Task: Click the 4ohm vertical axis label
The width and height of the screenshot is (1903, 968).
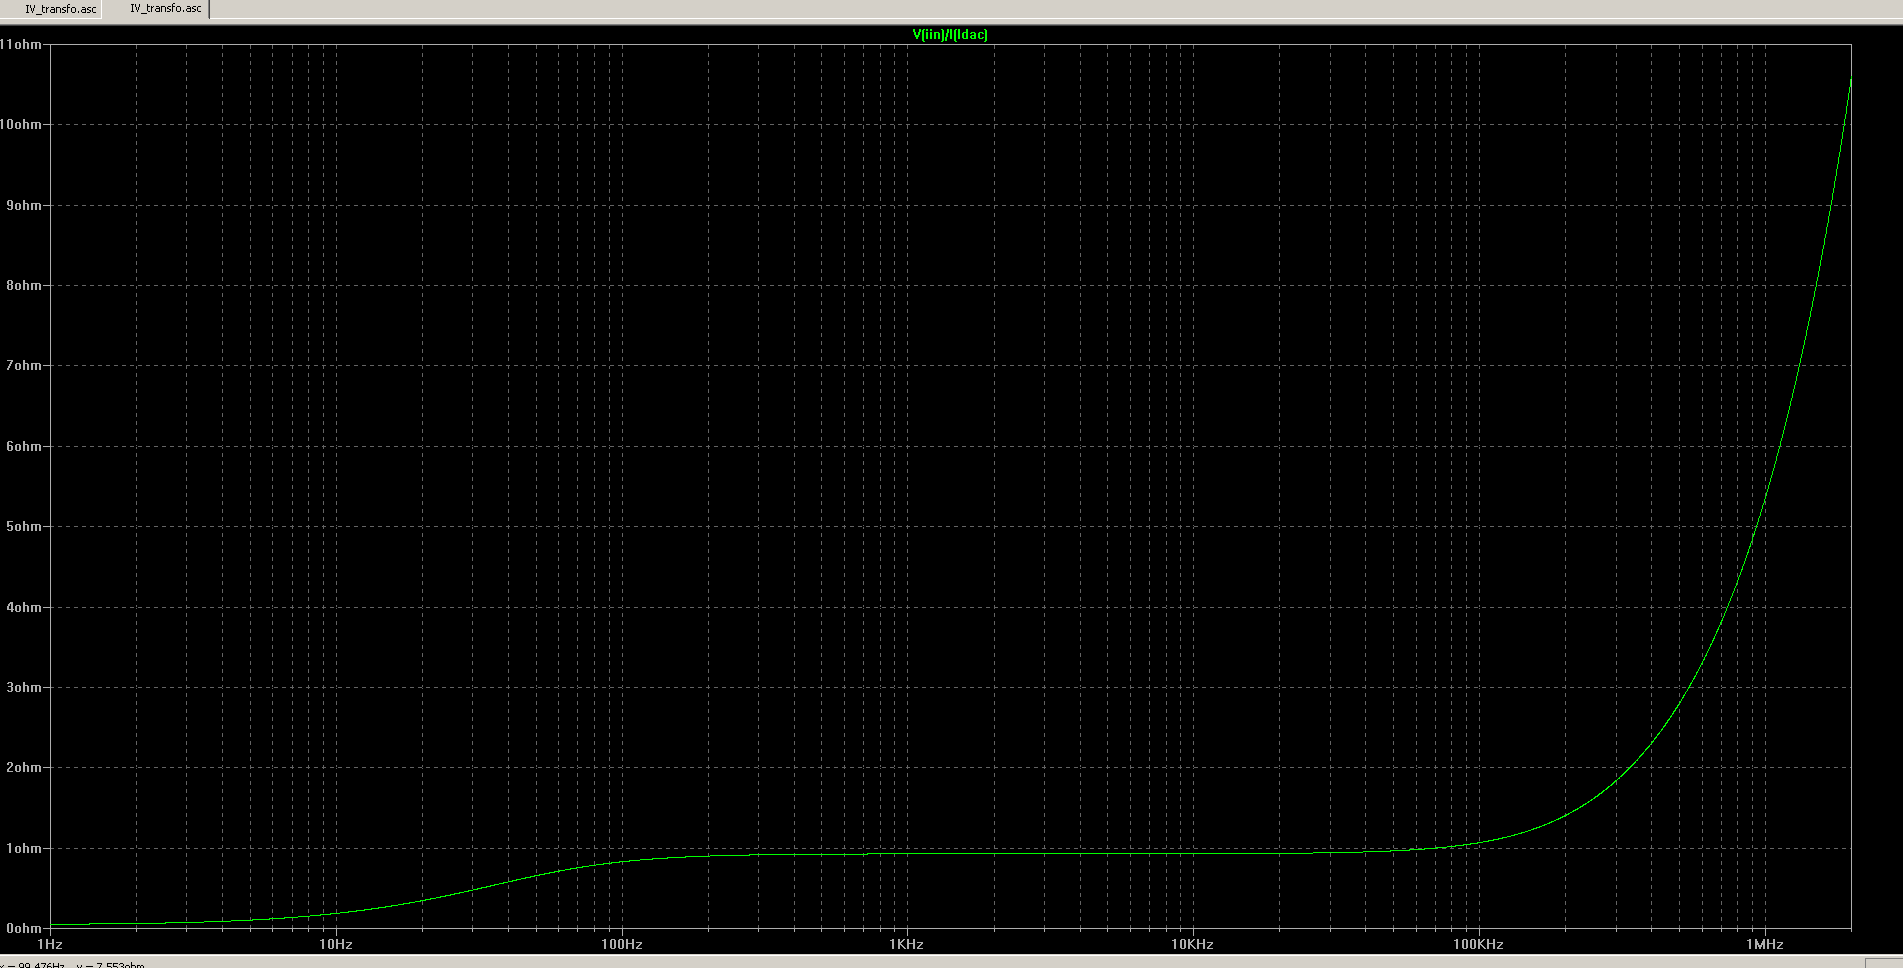Action: 24,608
